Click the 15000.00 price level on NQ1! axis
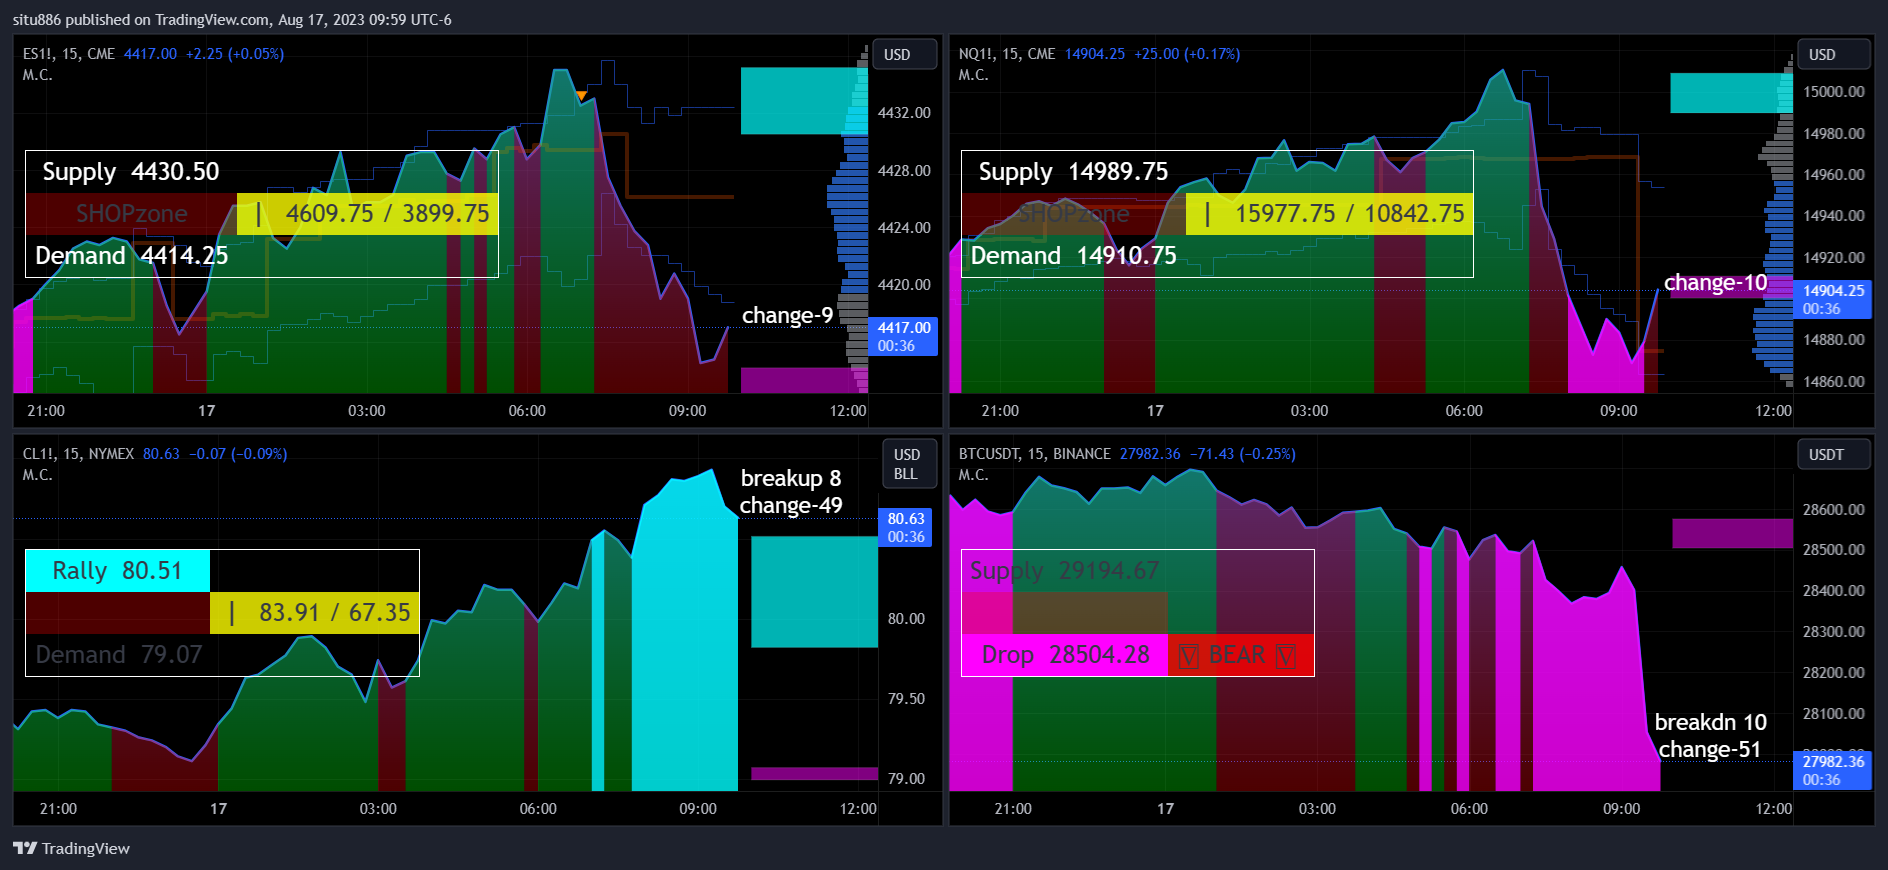Viewport: 1888px width, 870px height. (1834, 92)
